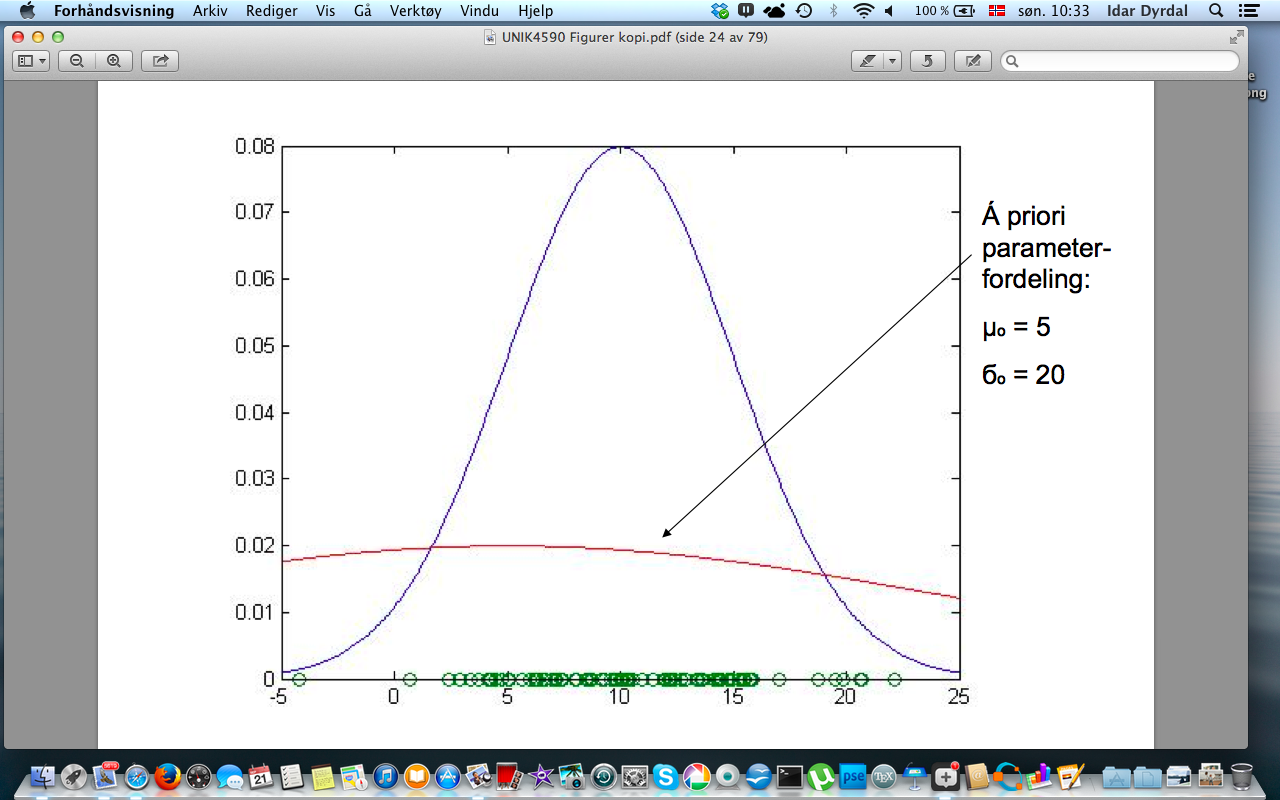The height and width of the screenshot is (800, 1280).
Task: Open the pse app in the Dock
Action: coord(852,776)
